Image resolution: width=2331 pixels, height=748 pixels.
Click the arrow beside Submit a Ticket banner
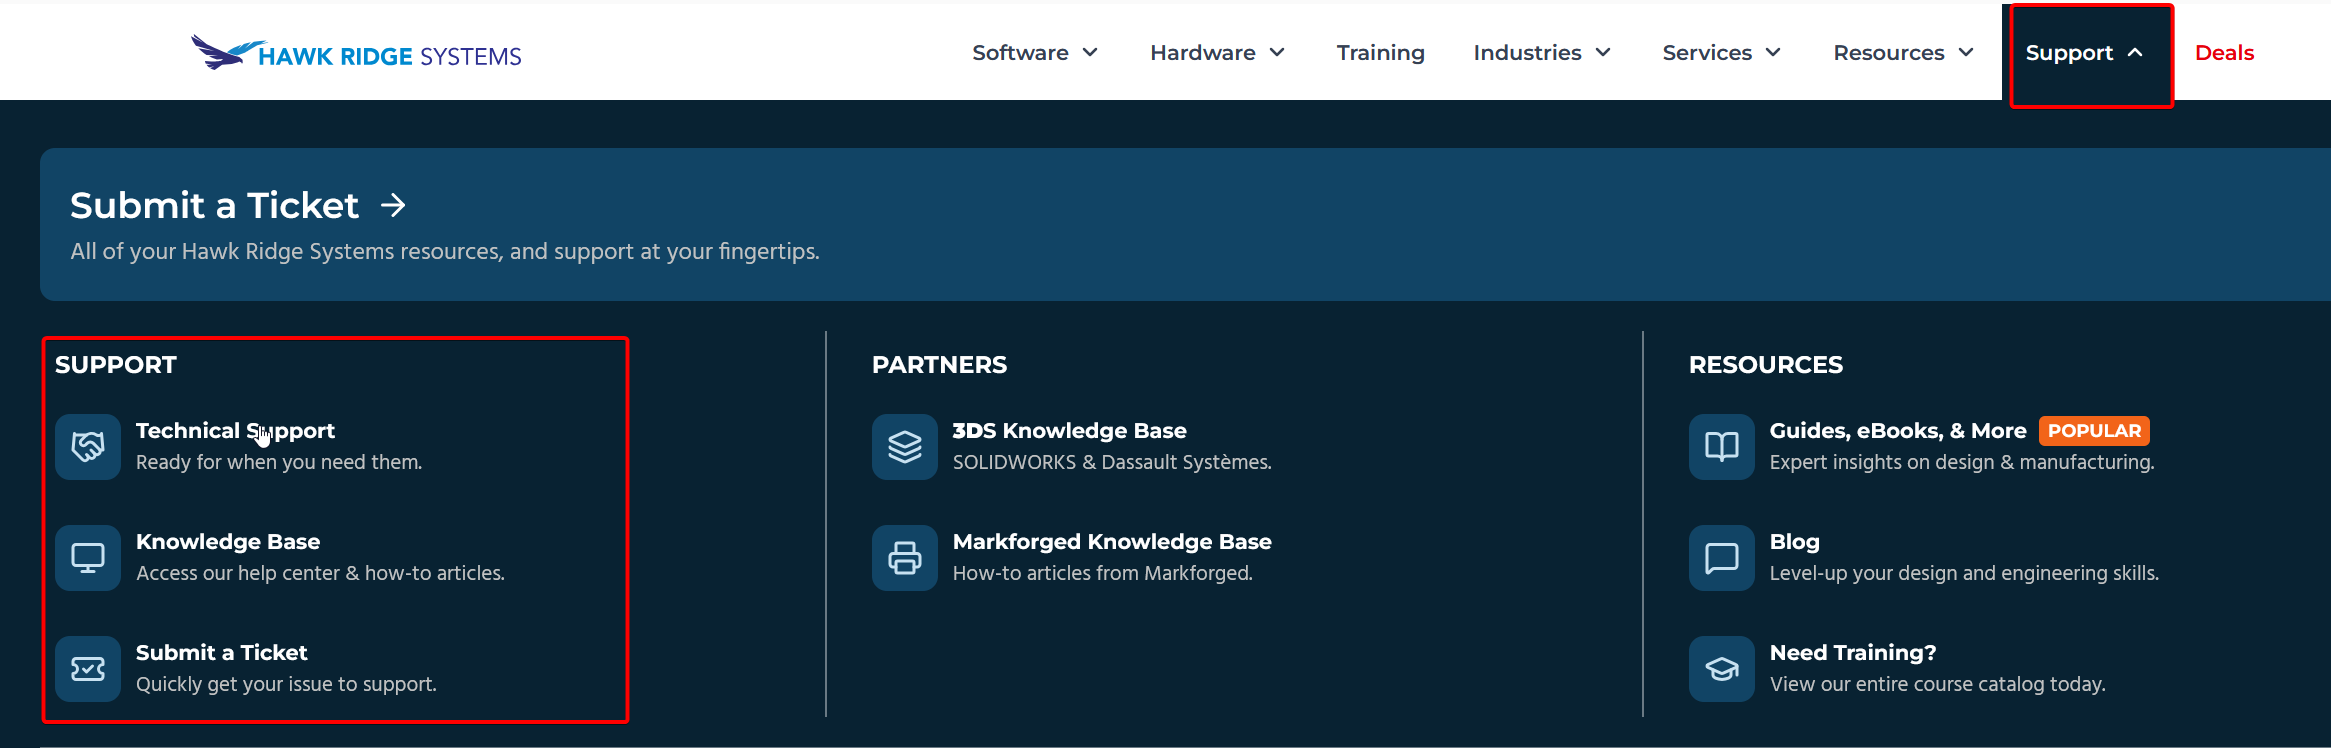[394, 205]
